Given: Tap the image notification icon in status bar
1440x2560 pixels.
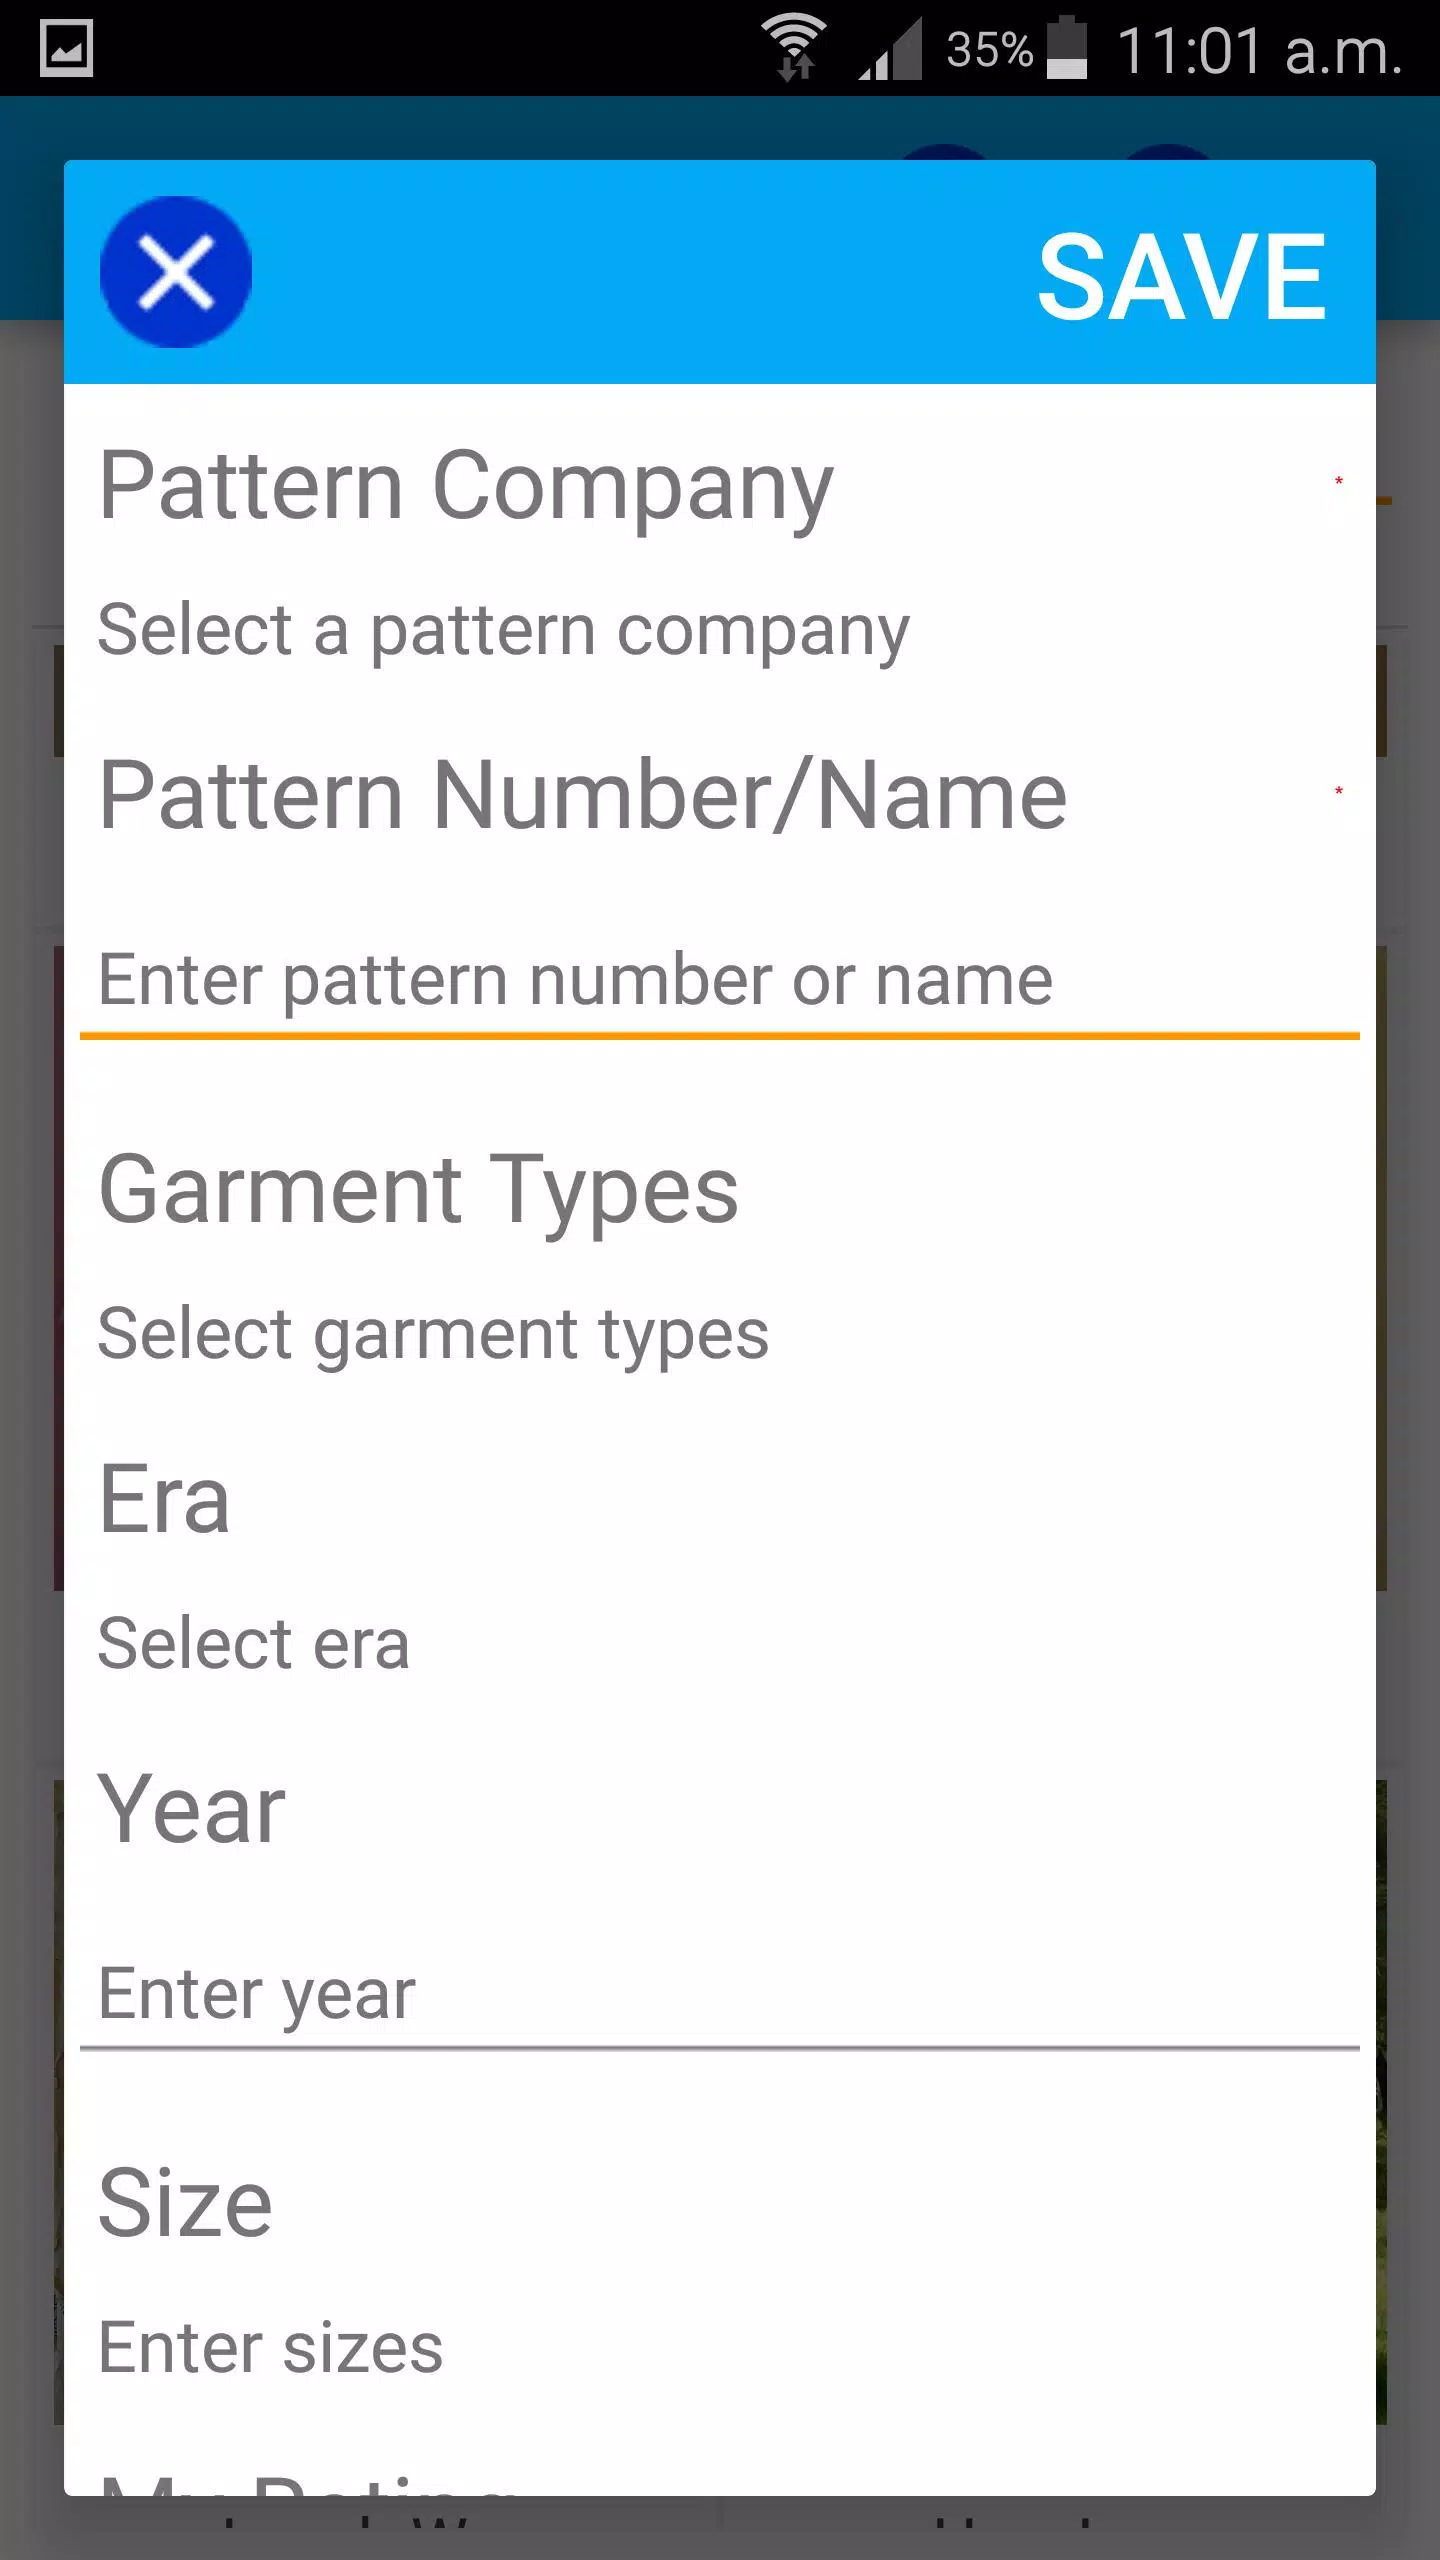Looking at the screenshot, I should pos(67,48).
